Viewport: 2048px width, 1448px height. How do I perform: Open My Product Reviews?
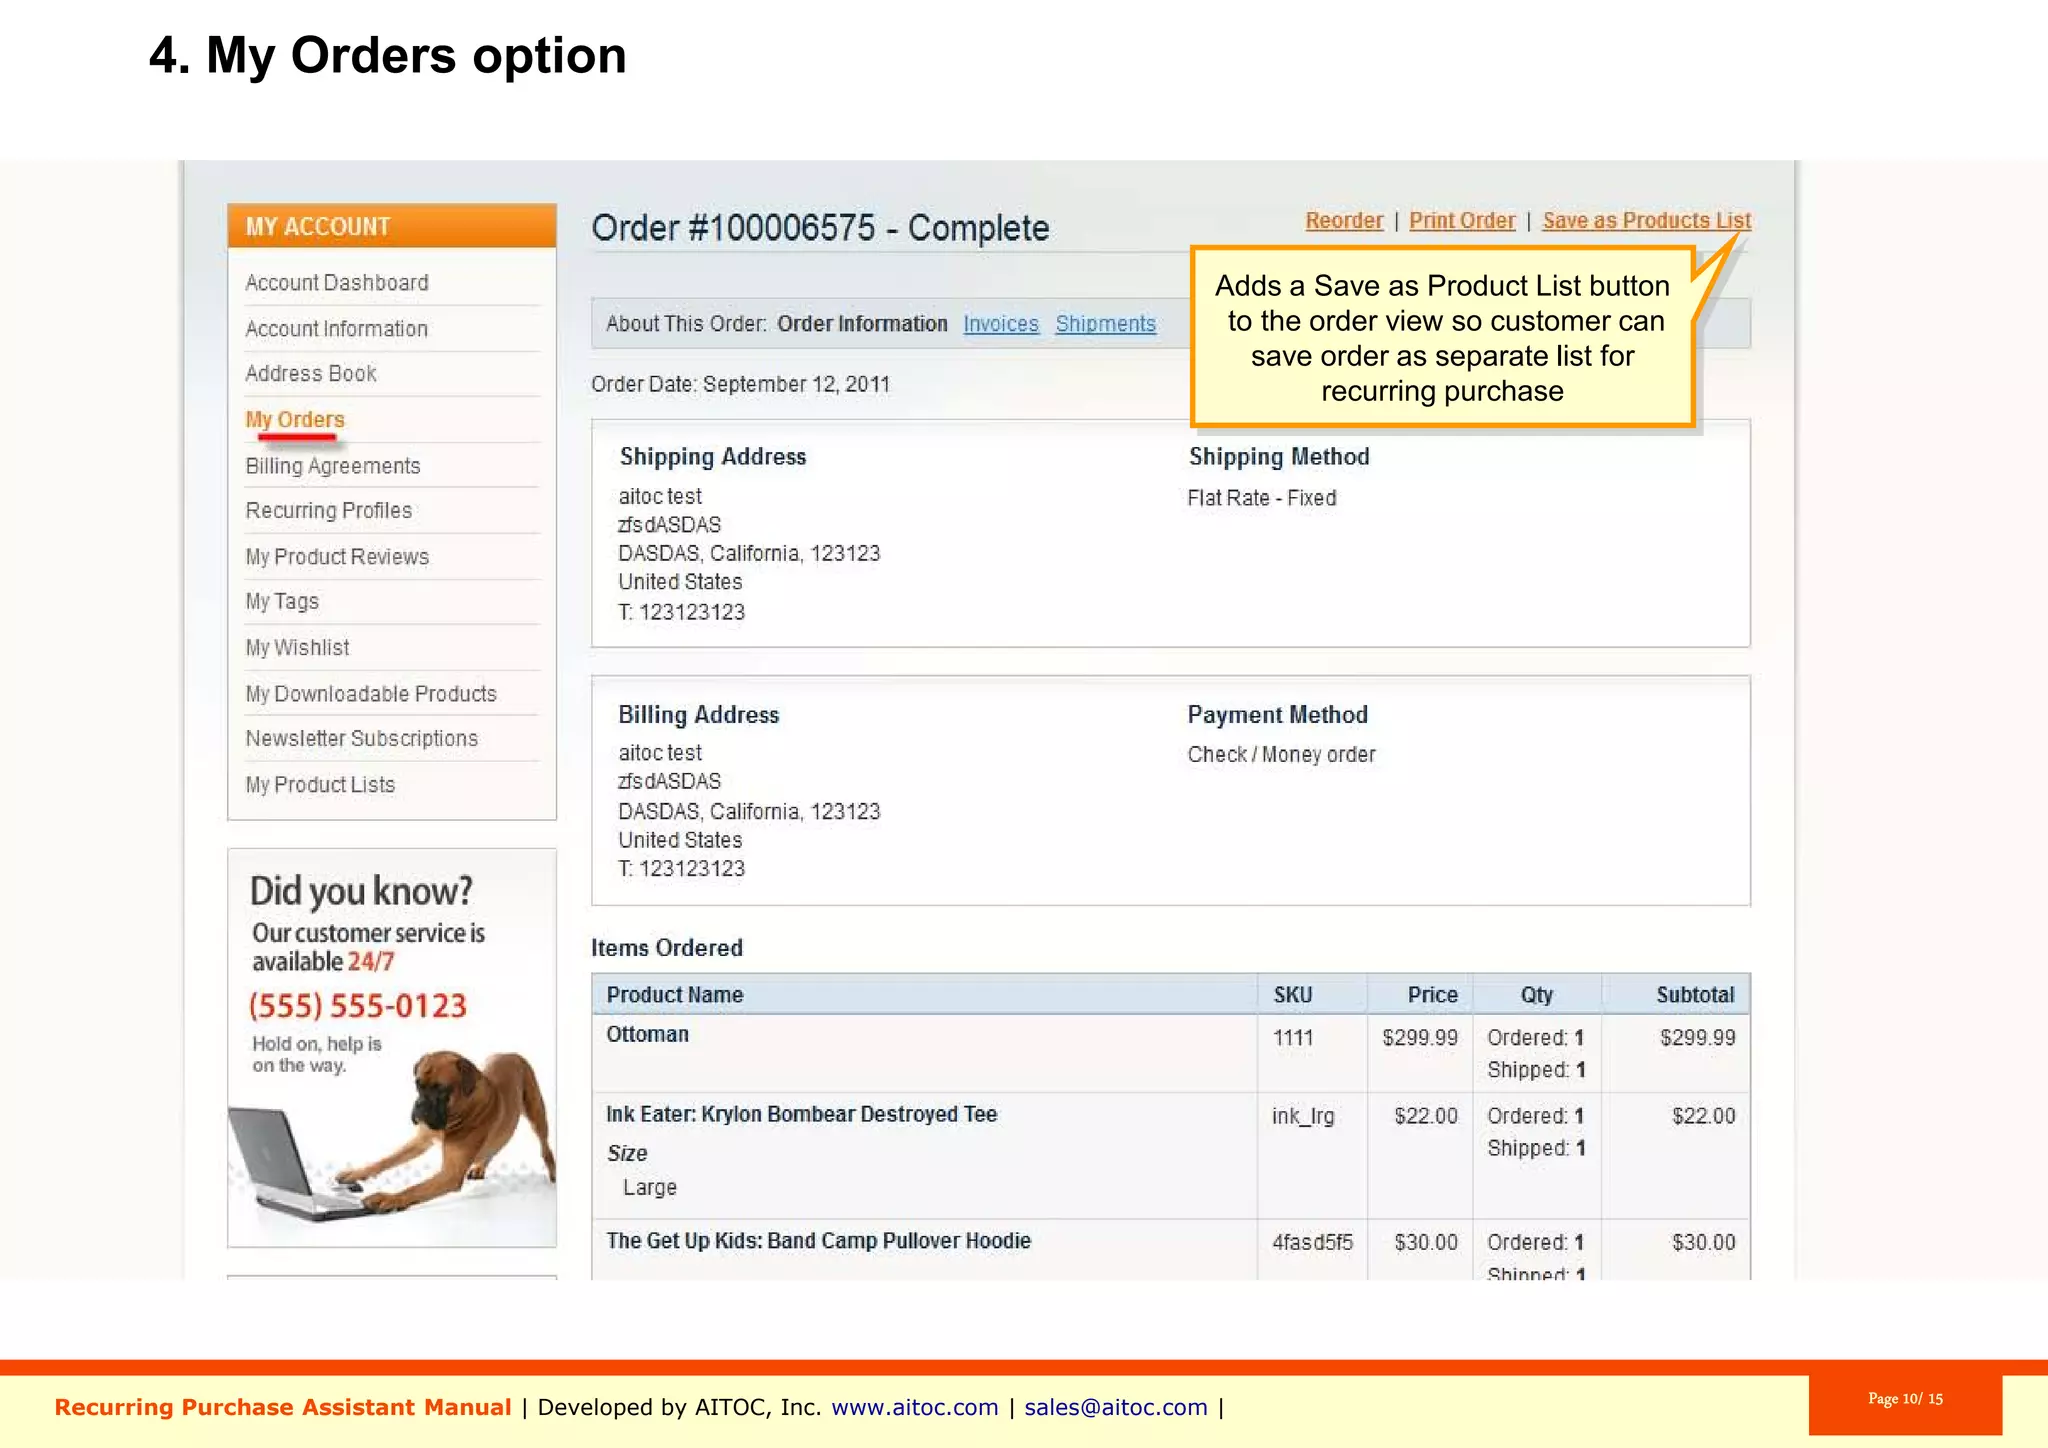pos(337,557)
